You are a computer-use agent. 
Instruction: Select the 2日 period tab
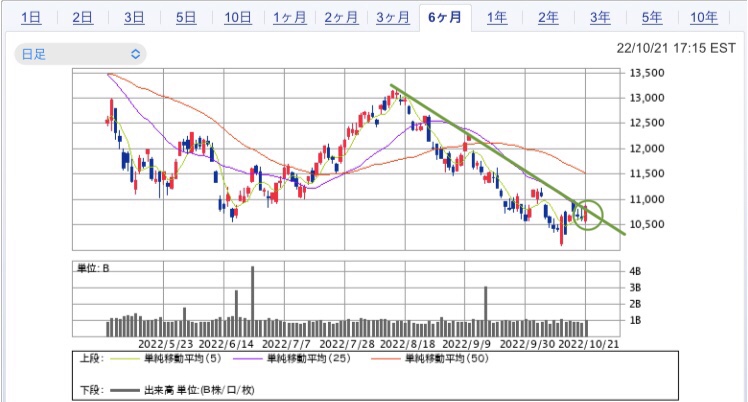point(83,18)
